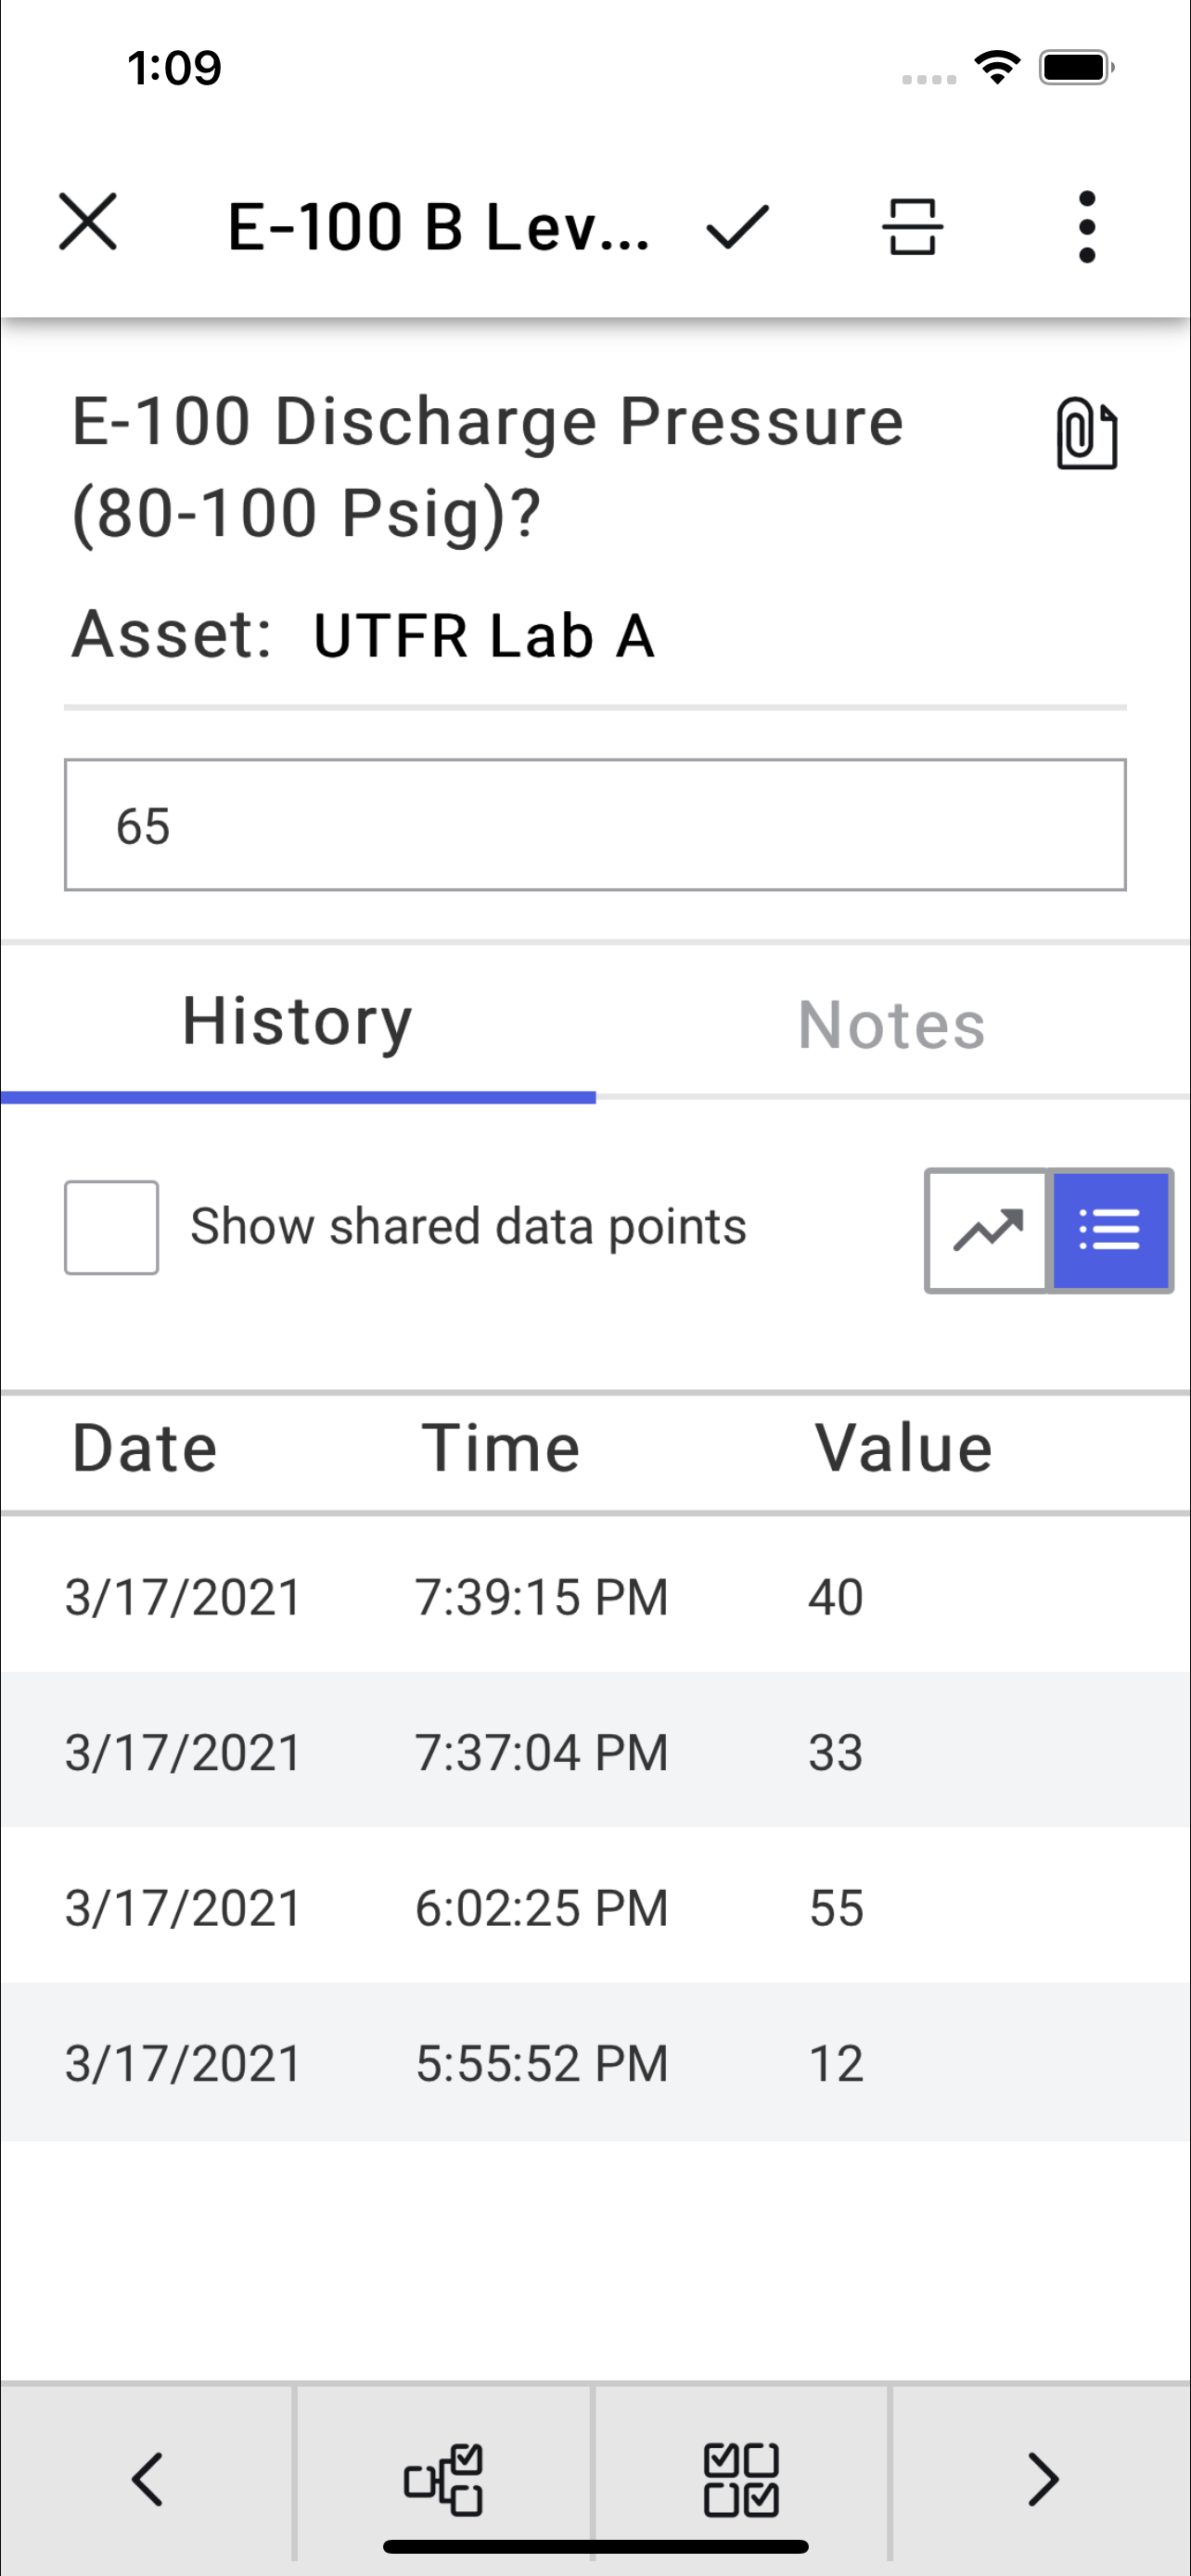Screen dimensions: 1191x2576
Task: Select the 7:39:15 PM history row
Action: 595,1595
